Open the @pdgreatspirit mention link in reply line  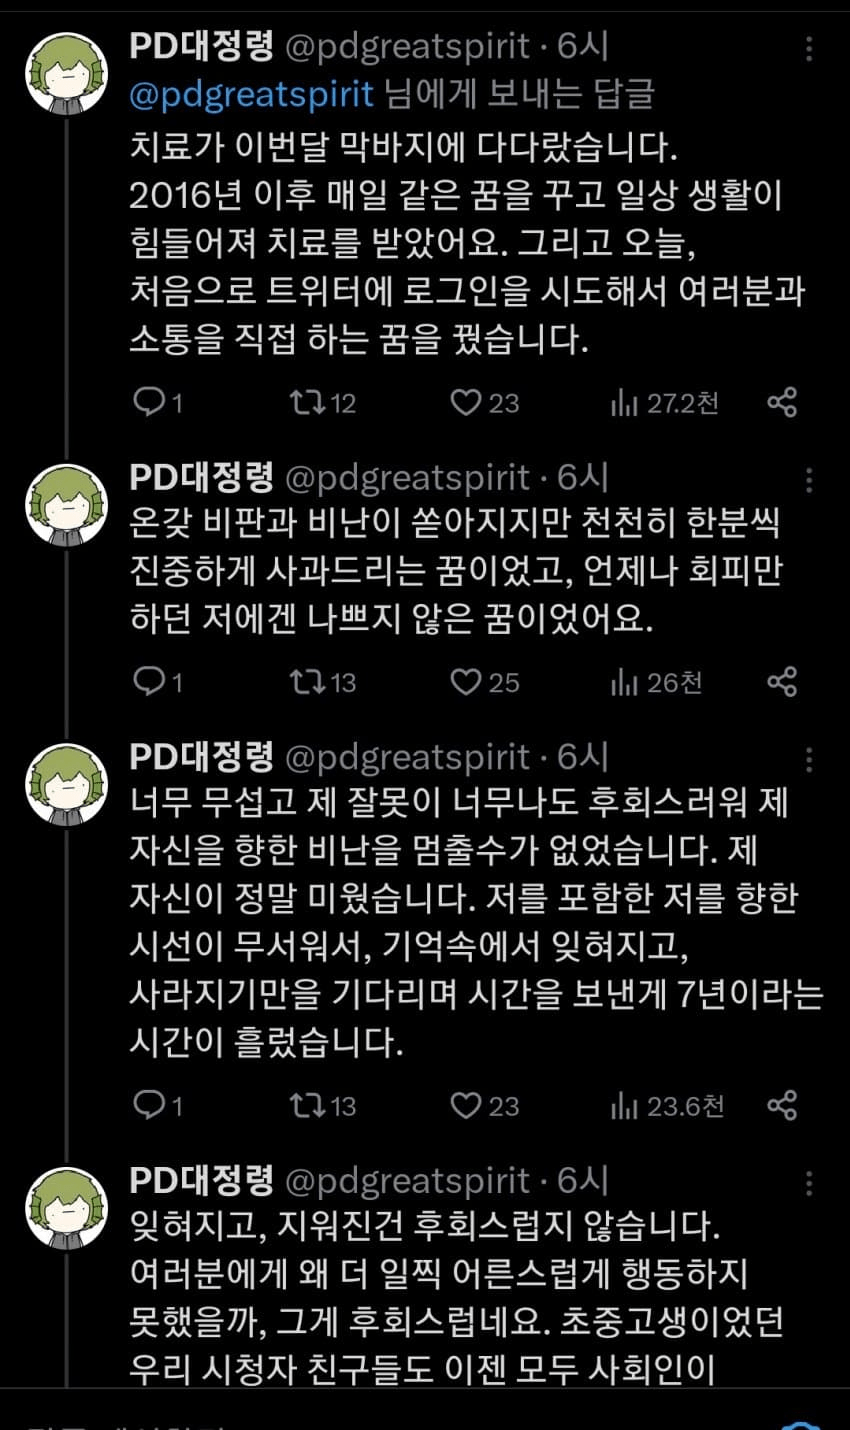[252, 93]
